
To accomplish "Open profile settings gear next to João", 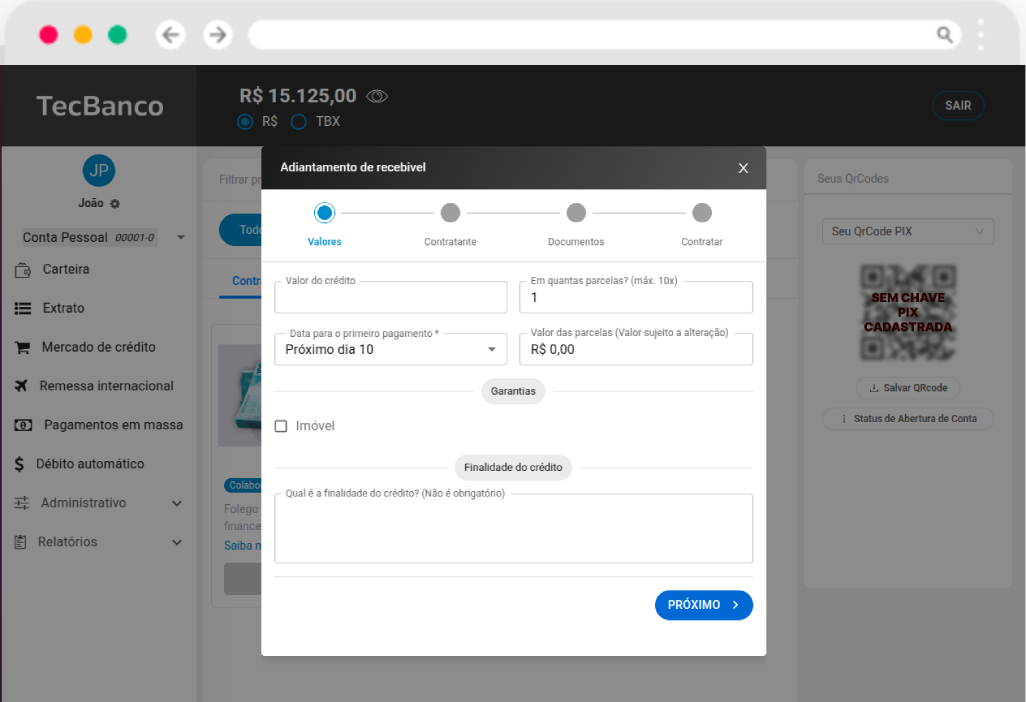I will point(115,204).
